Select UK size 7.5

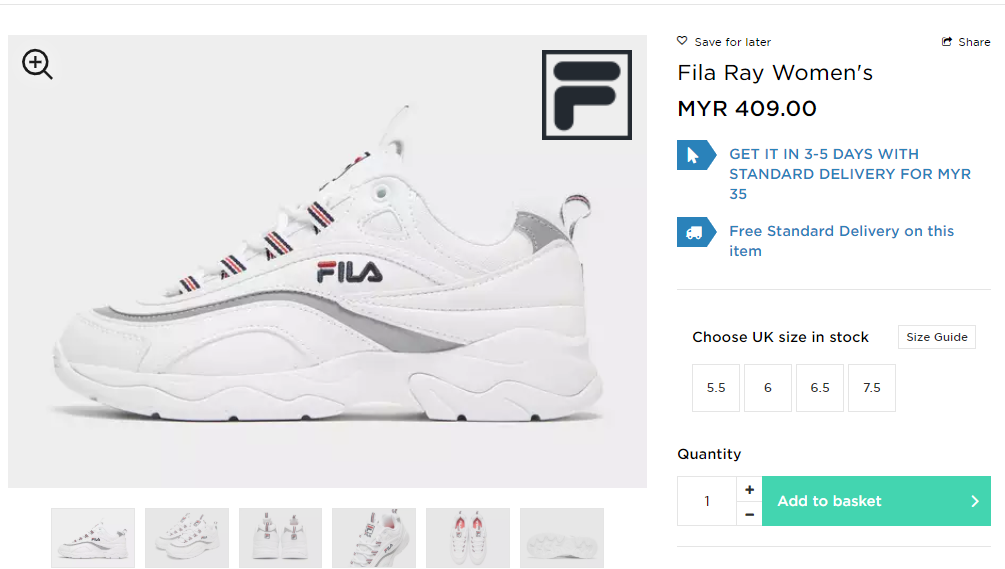tap(872, 388)
